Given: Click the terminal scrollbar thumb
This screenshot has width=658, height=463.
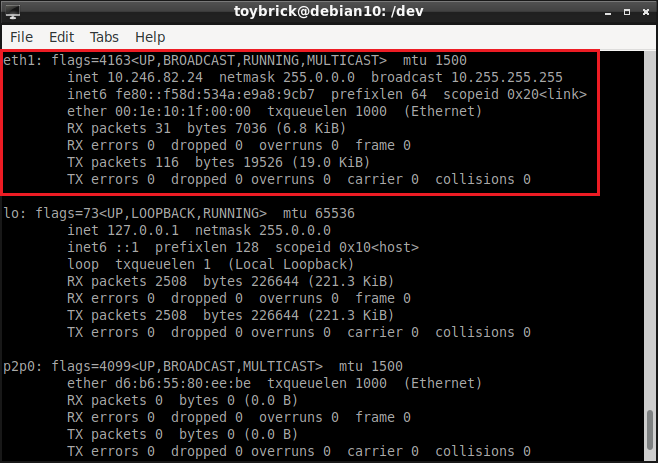Looking at the screenshot, I should 650,430.
